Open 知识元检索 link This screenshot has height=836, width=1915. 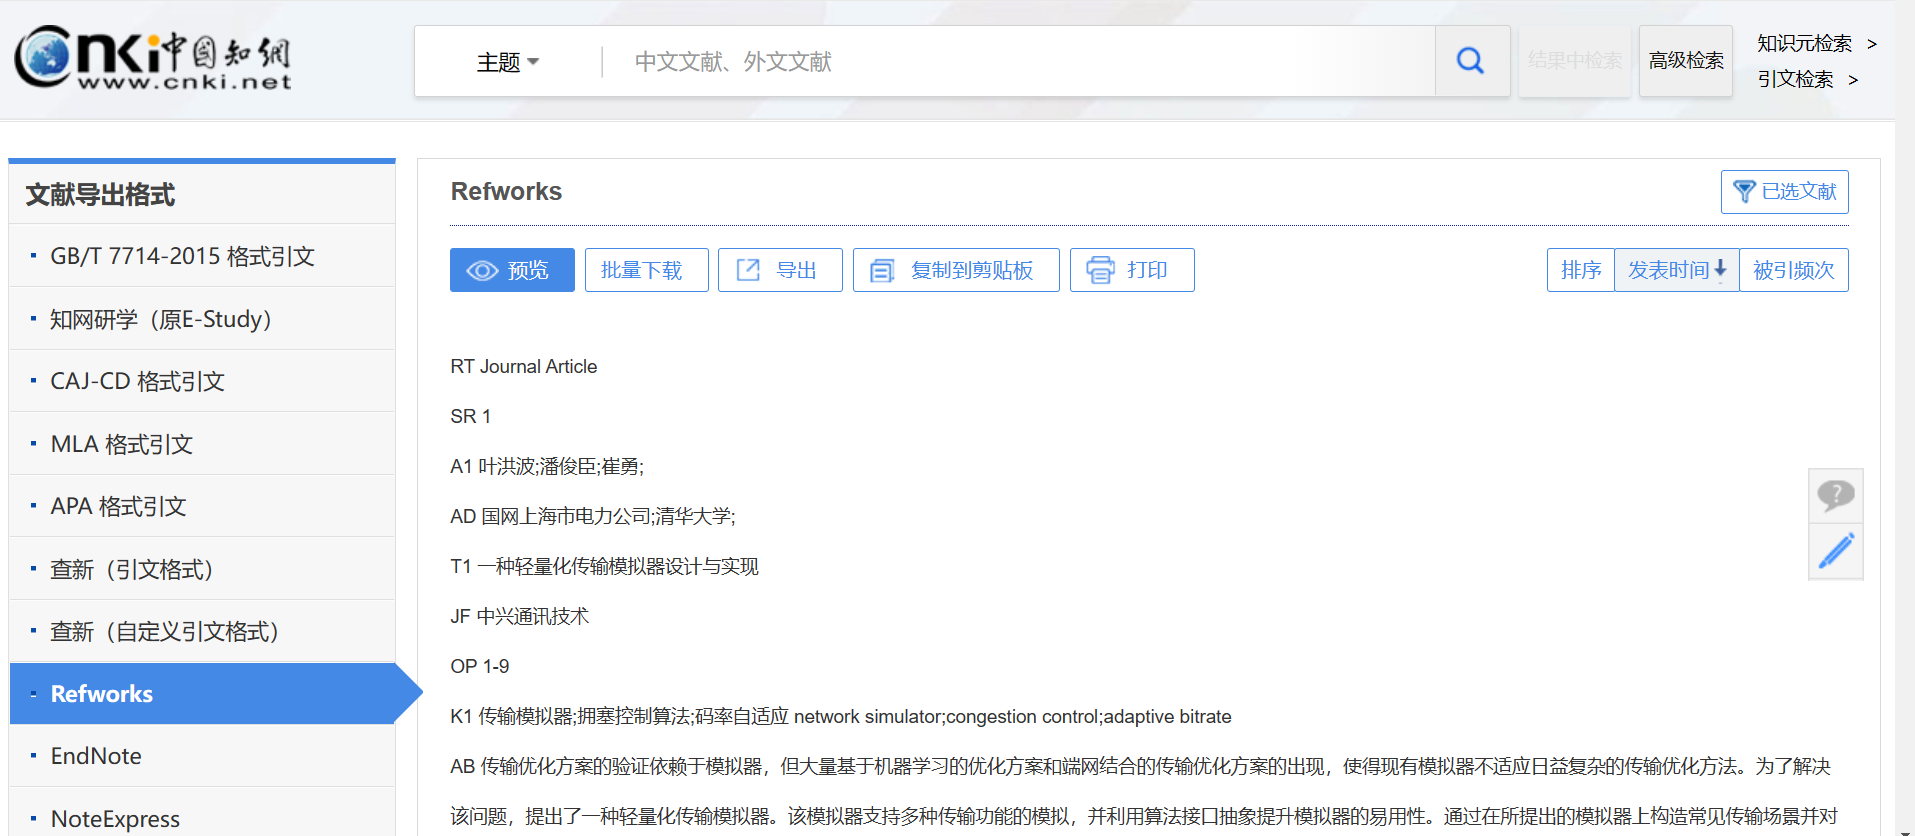[1817, 43]
